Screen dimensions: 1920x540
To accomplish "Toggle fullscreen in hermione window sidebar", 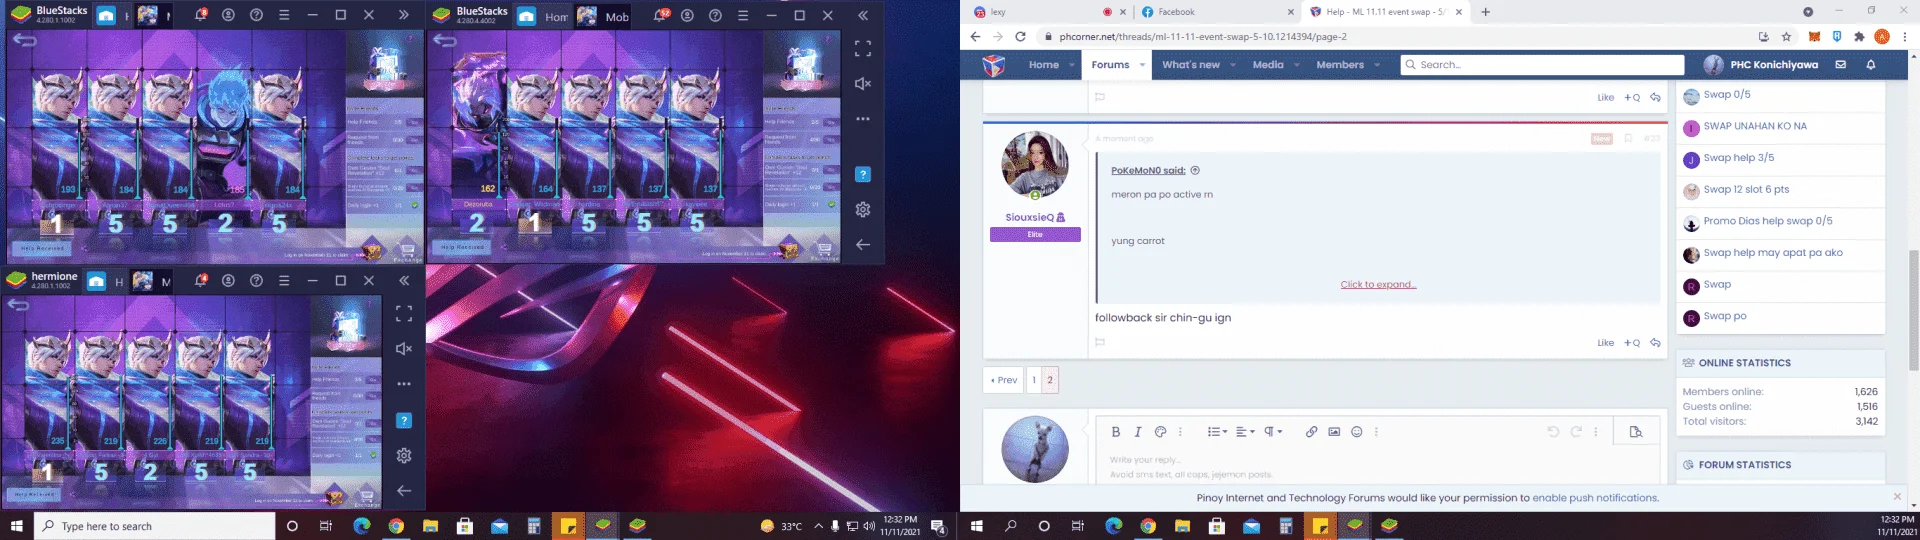I will (x=404, y=314).
